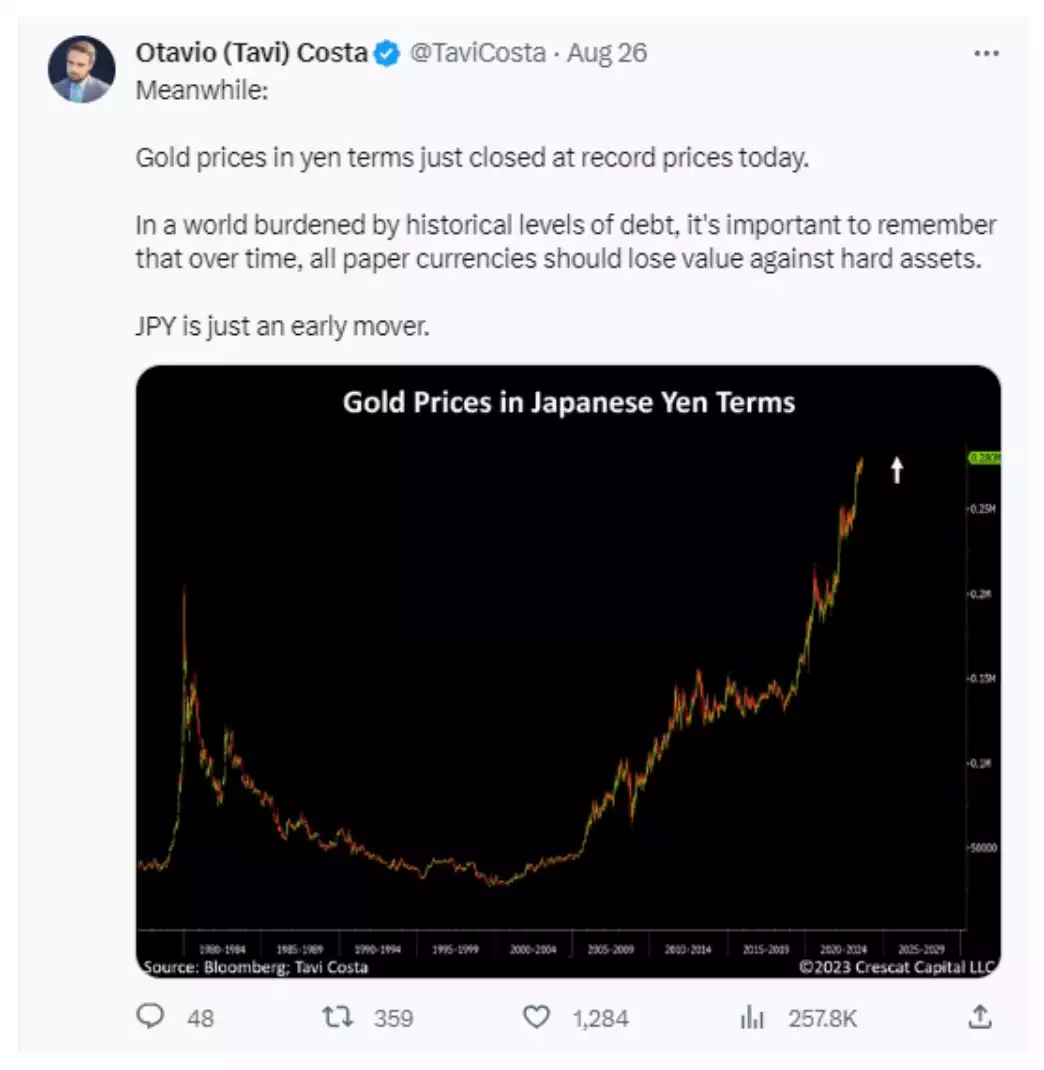This screenshot has height=1070, width=1044.
Task: Open the gold price chart image
Action: [x=567, y=670]
